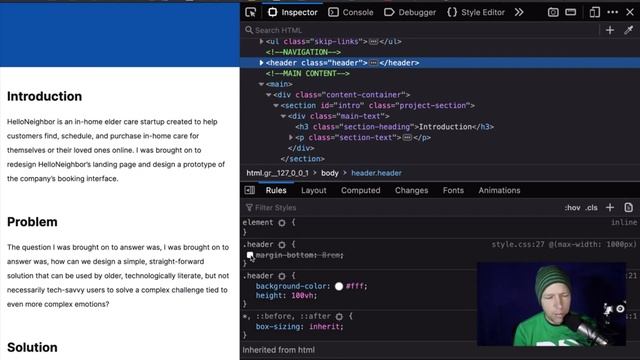Toggle print media simulation icon
The image size is (640, 360).
(629, 208)
